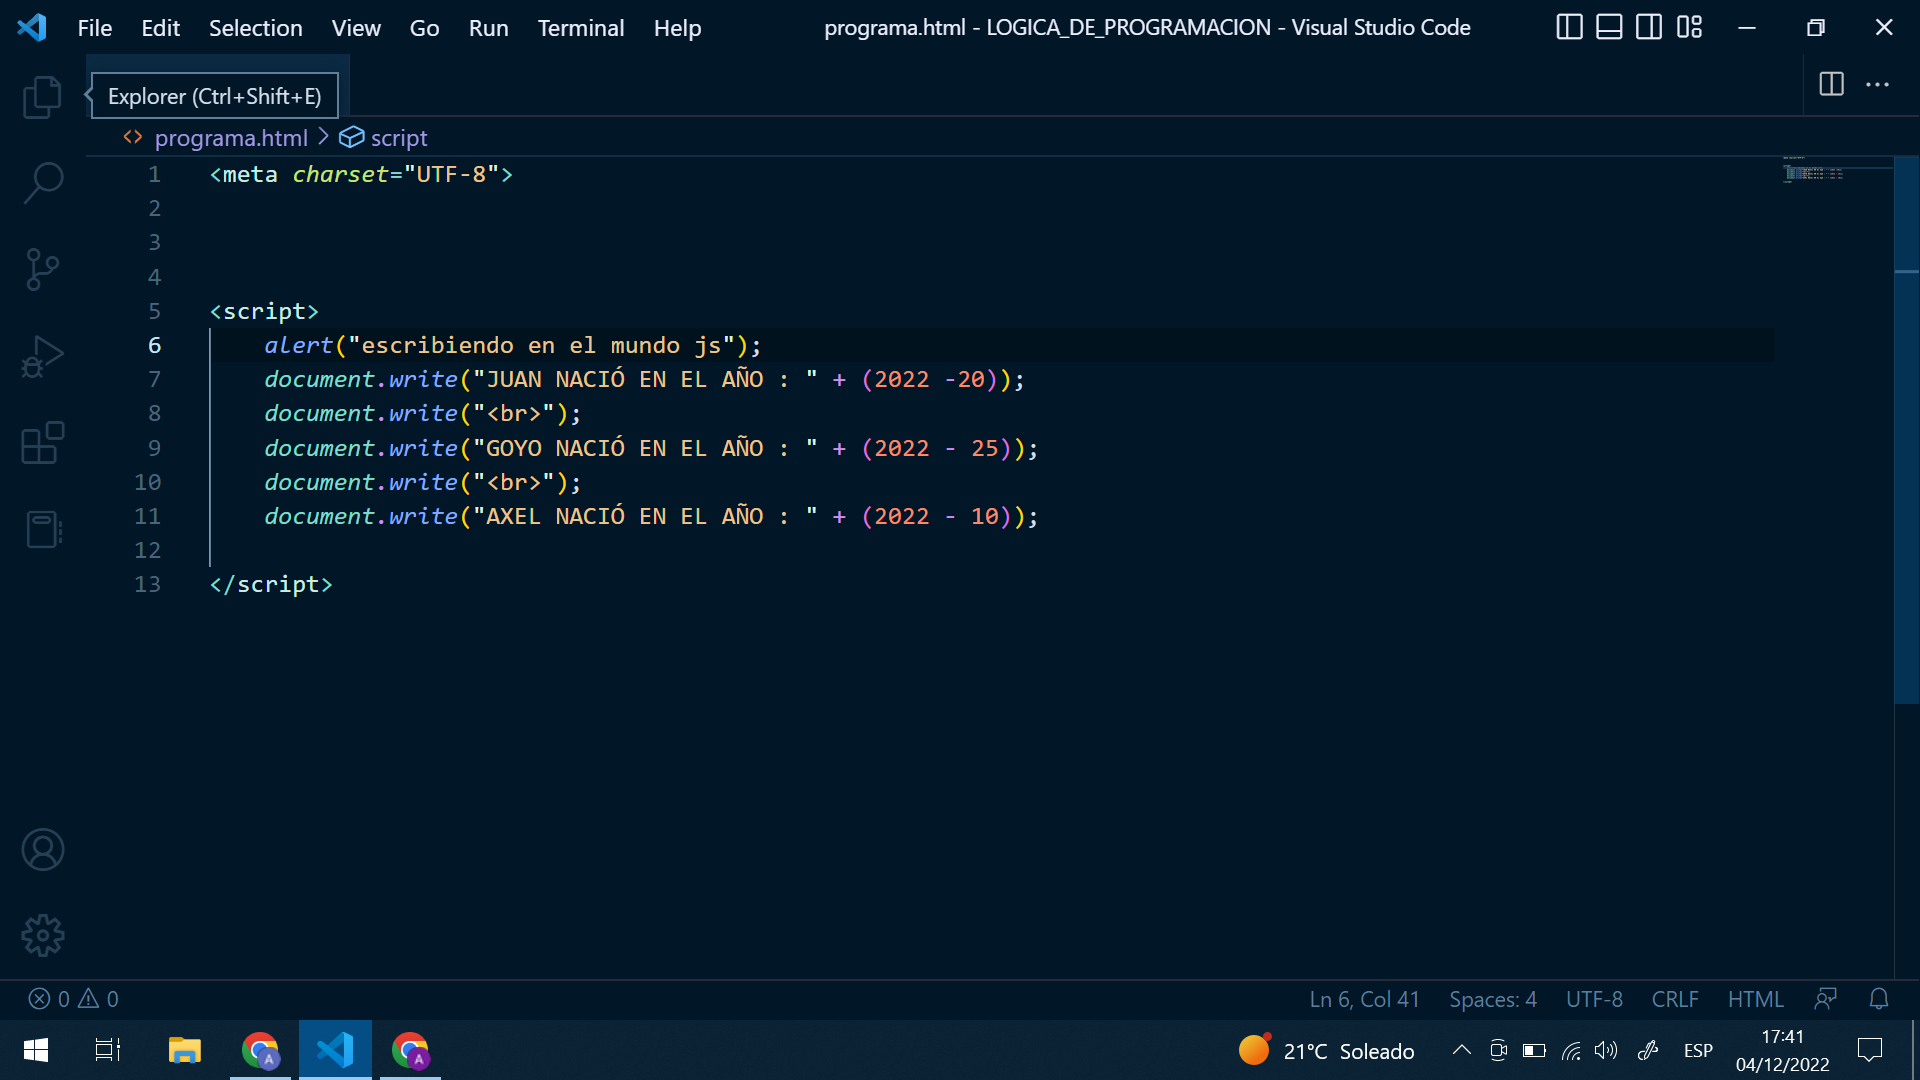The height and width of the screenshot is (1080, 1920).
Task: Open editor More Actions ellipsis
Action: 1877,84
